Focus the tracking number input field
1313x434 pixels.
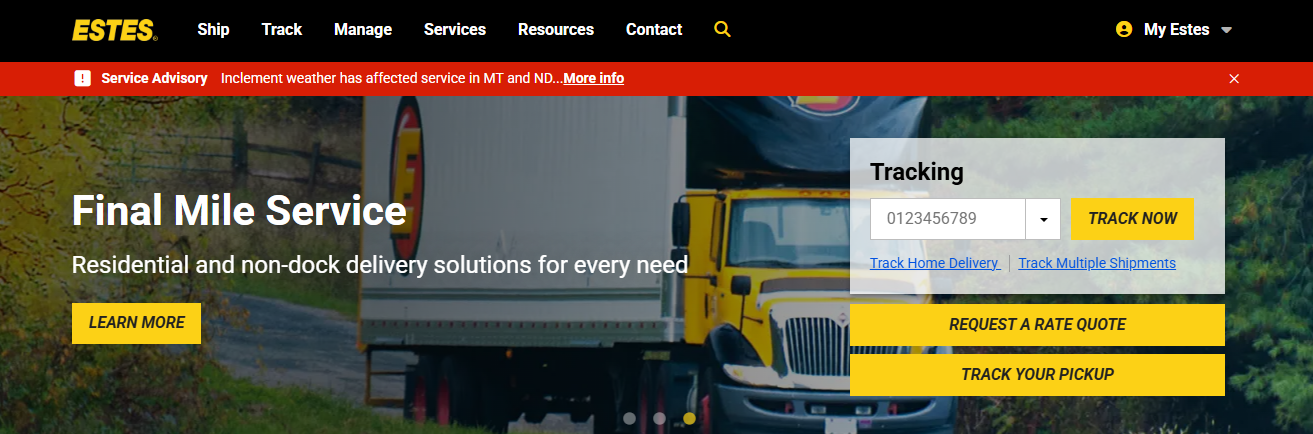click(948, 219)
